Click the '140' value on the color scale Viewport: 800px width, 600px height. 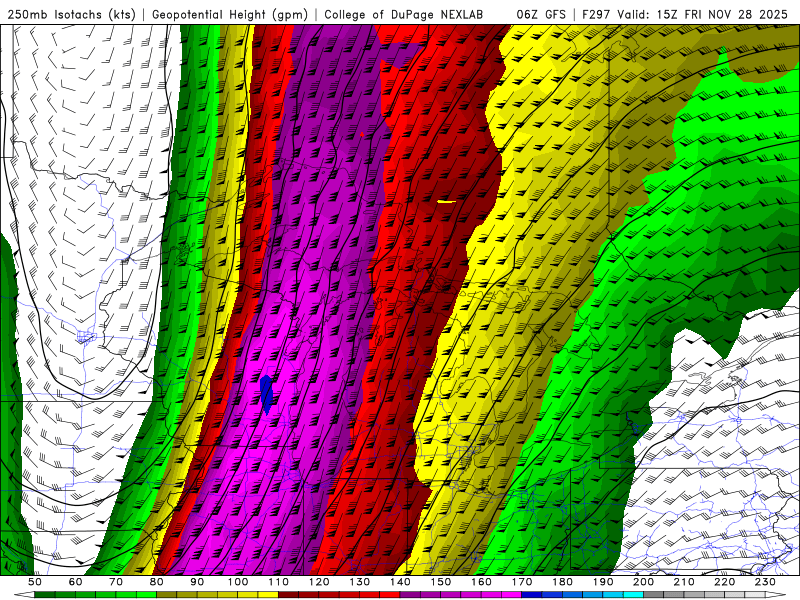click(400, 582)
